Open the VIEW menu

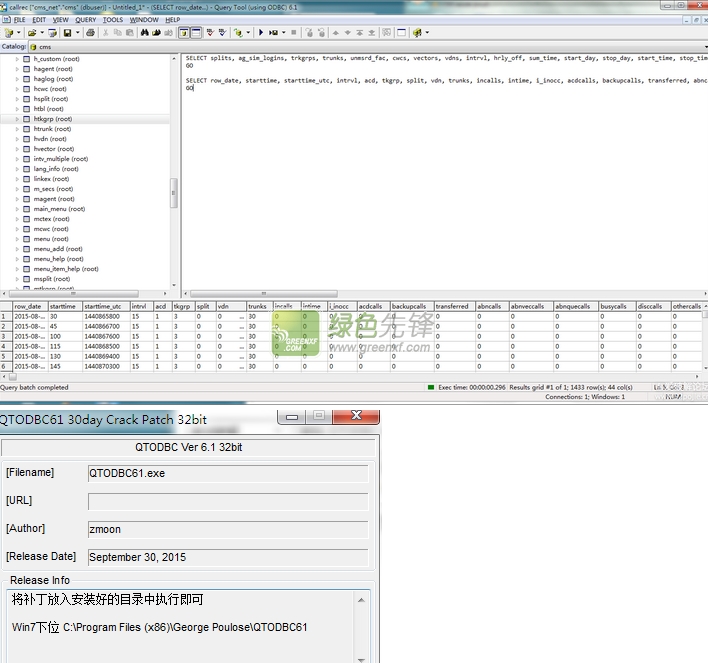(61, 20)
